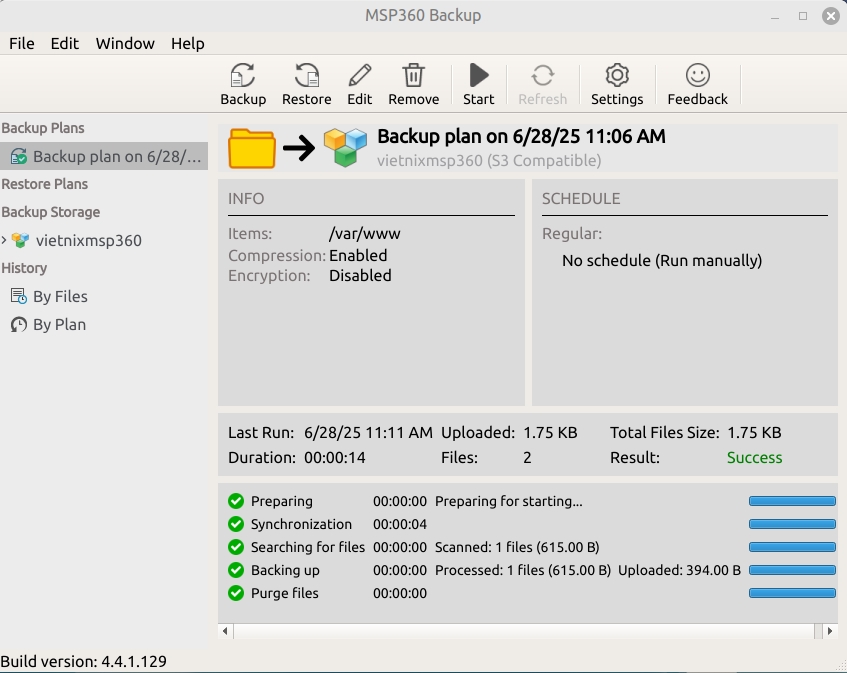The image size is (847, 673).
Task: Open the Window menu
Action: 125,43
